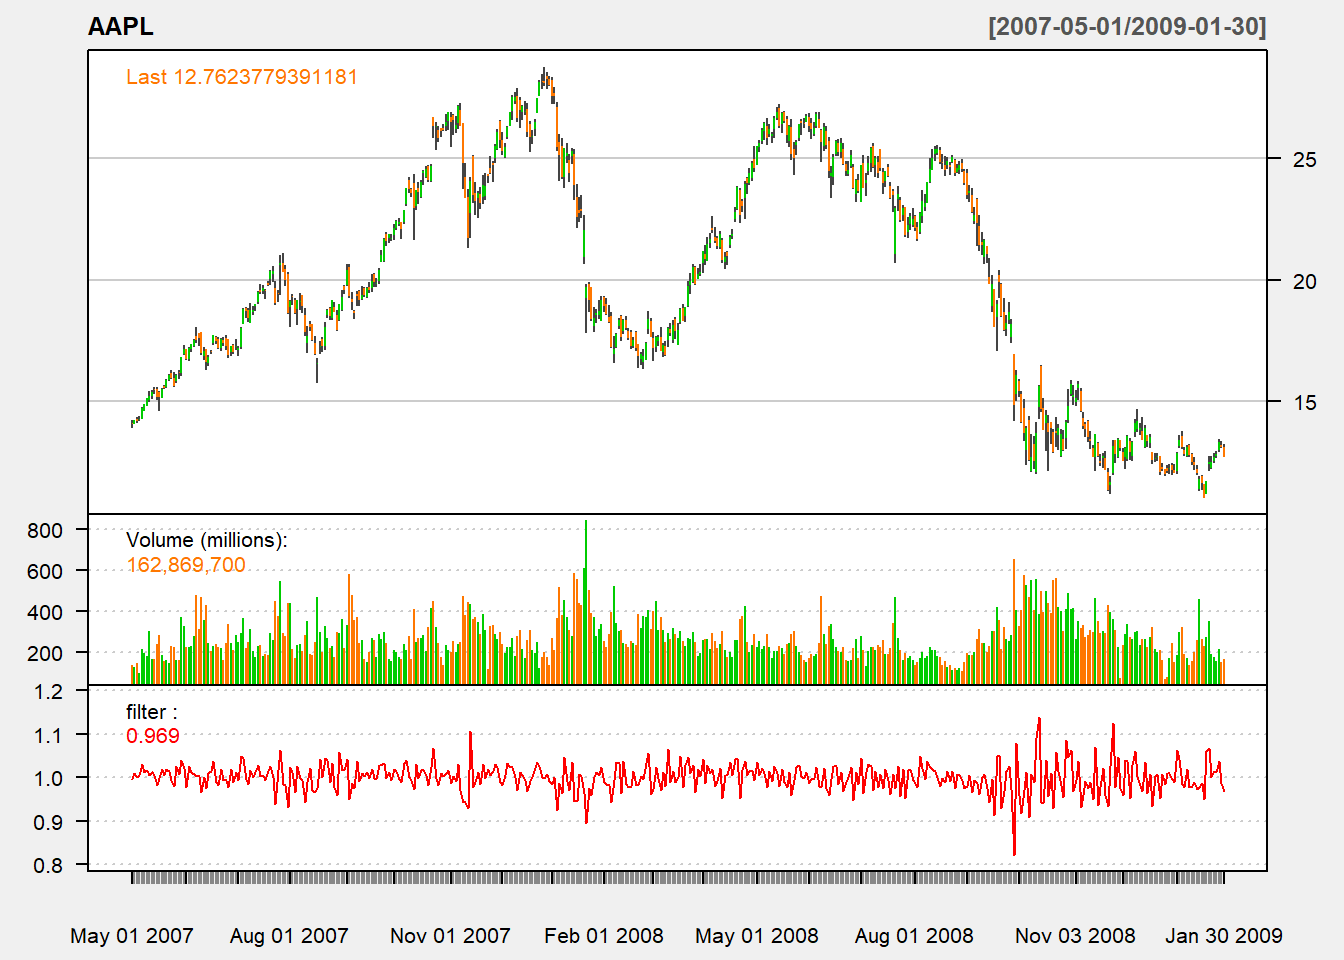Viewport: 1344px width, 960px height.
Task: Click the 15 price axis label
Action: [1304, 402]
